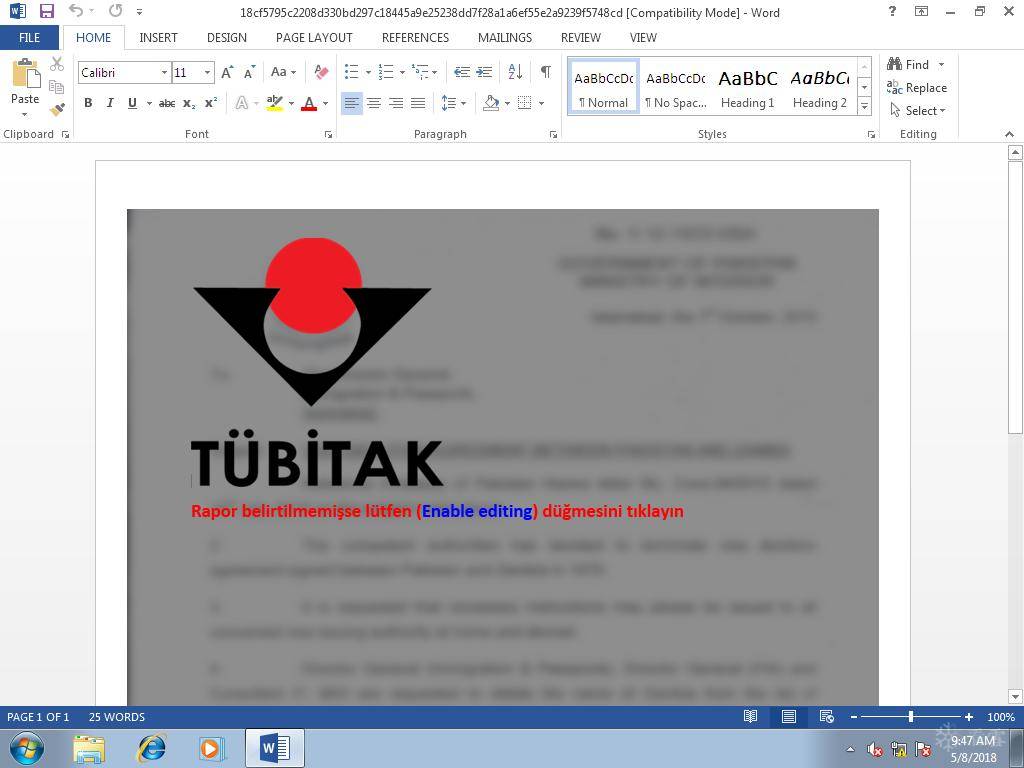Toggle Italic formatting

[x=110, y=103]
